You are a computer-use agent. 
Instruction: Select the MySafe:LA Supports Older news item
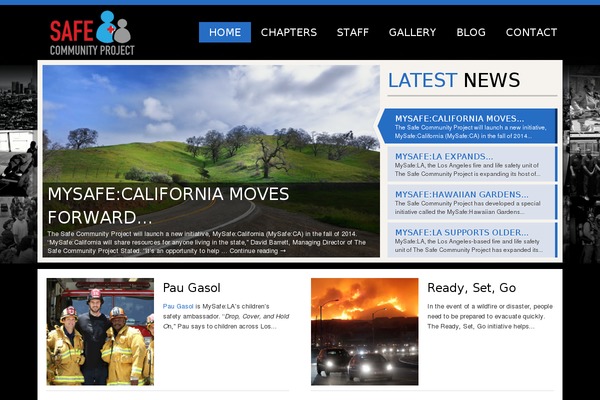[x=472, y=240]
